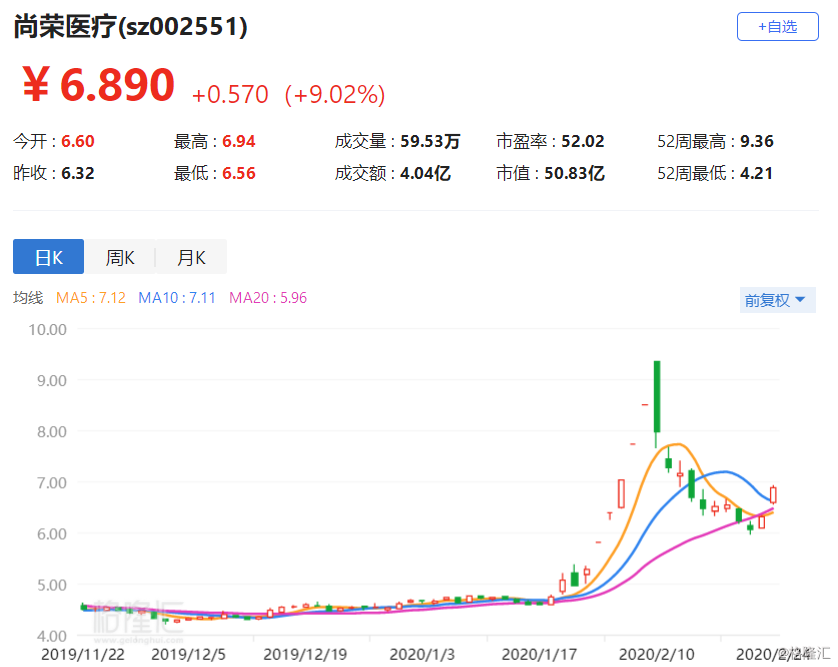
Task: Click the 2019/12/19 date axis label
Action: click(x=305, y=654)
